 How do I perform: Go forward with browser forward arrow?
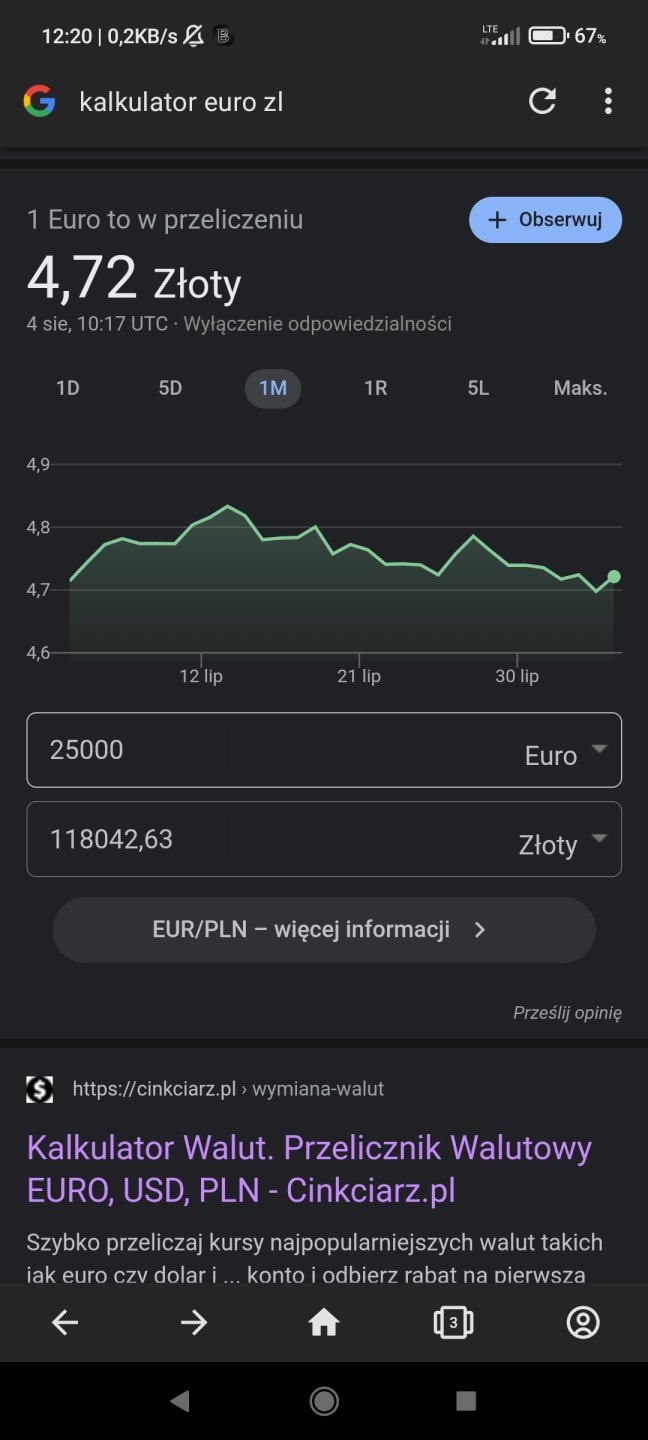194,1323
